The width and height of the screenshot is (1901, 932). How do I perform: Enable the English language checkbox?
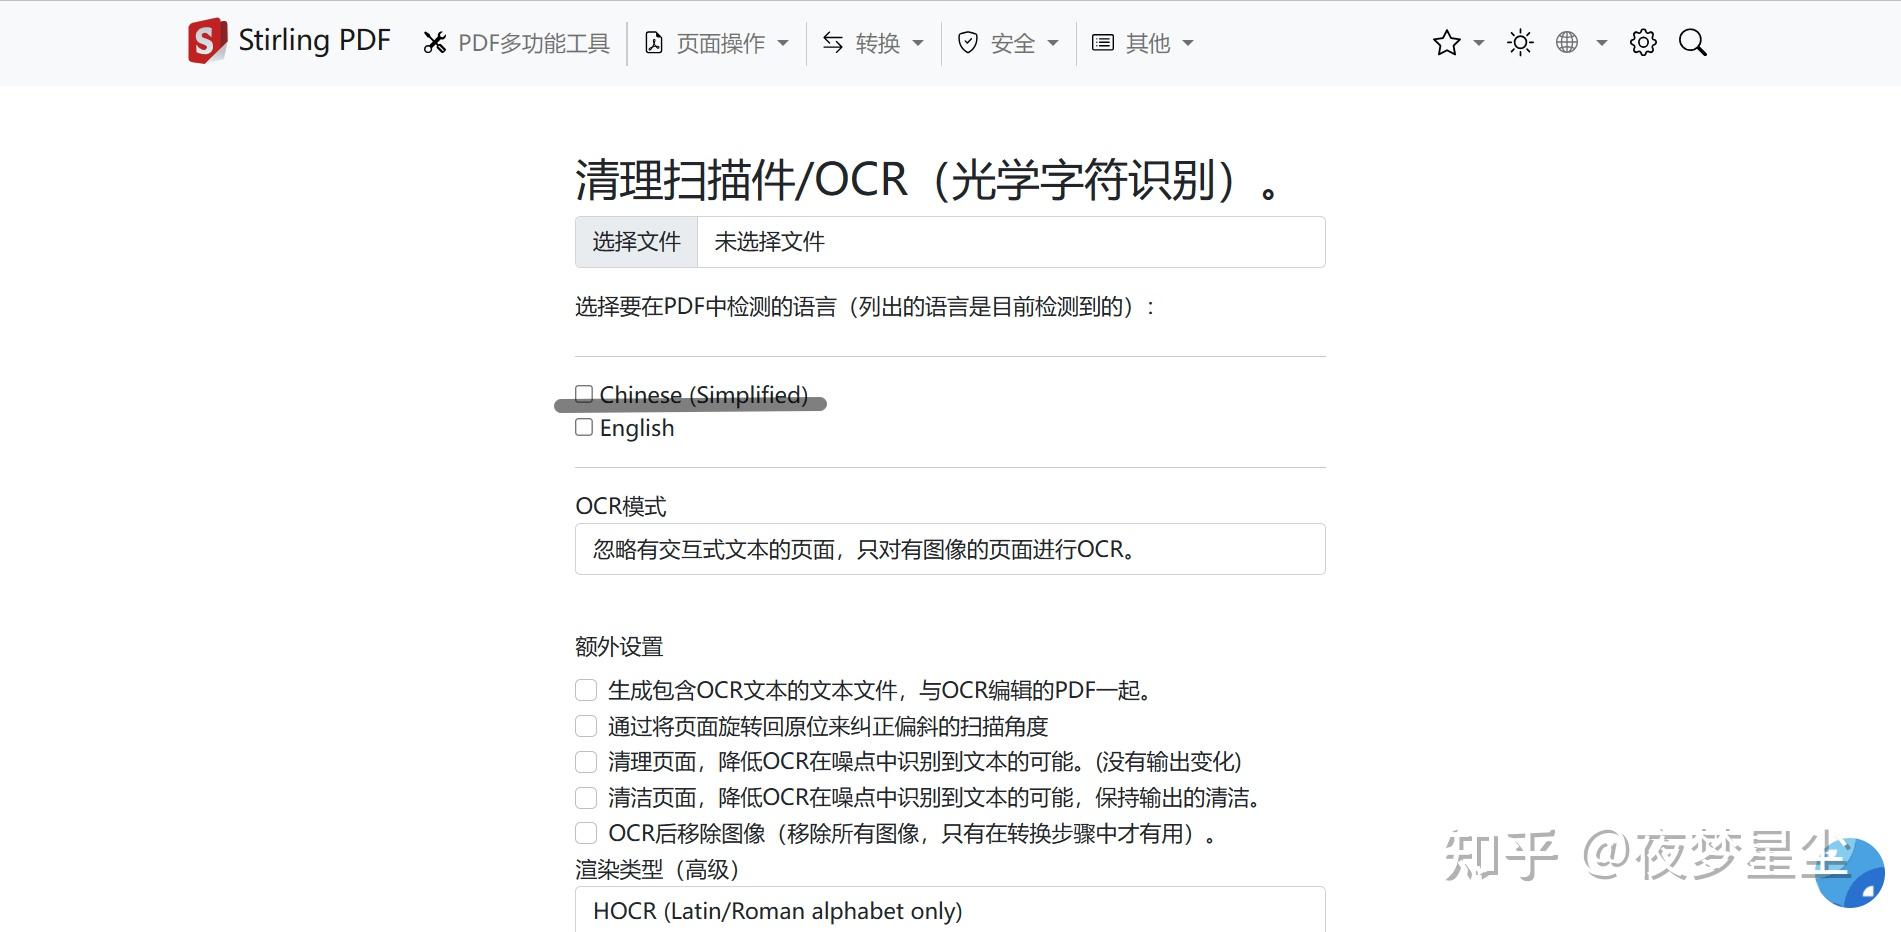583,426
